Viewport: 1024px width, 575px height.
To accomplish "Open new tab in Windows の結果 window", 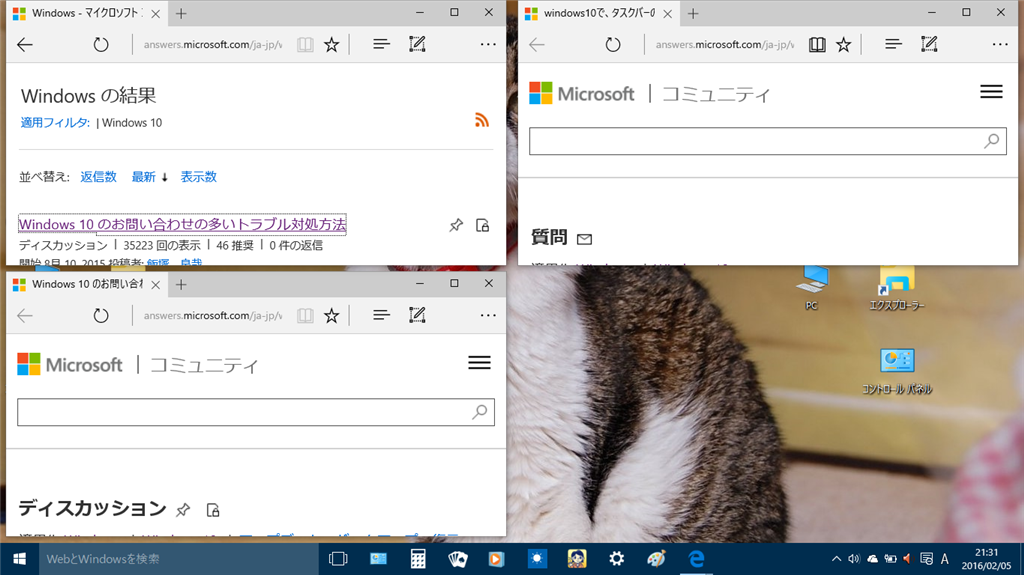I will (181, 13).
